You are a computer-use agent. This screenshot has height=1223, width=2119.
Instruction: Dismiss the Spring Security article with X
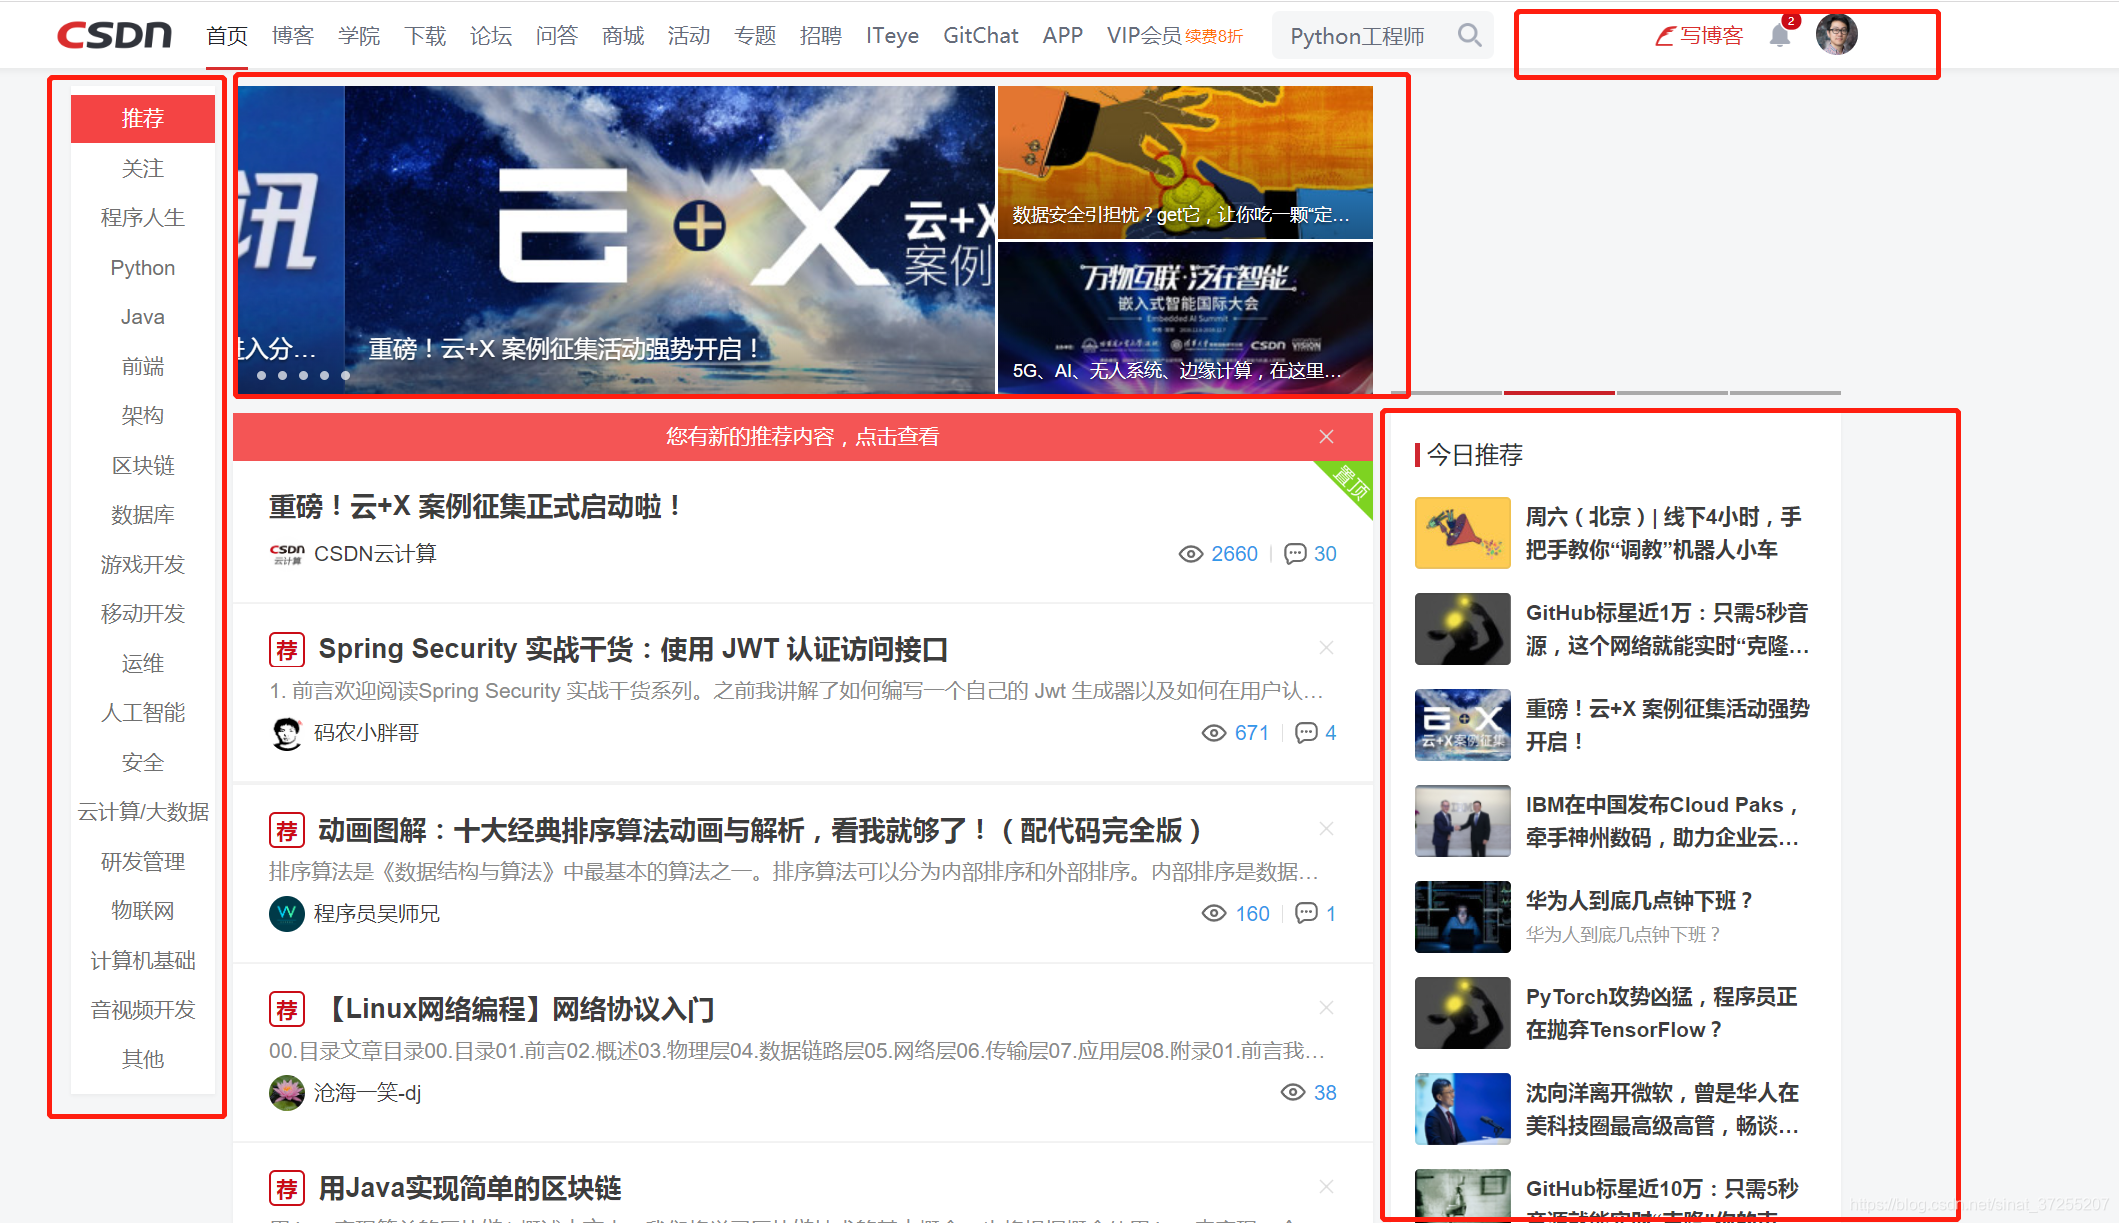pyautogui.click(x=1326, y=648)
